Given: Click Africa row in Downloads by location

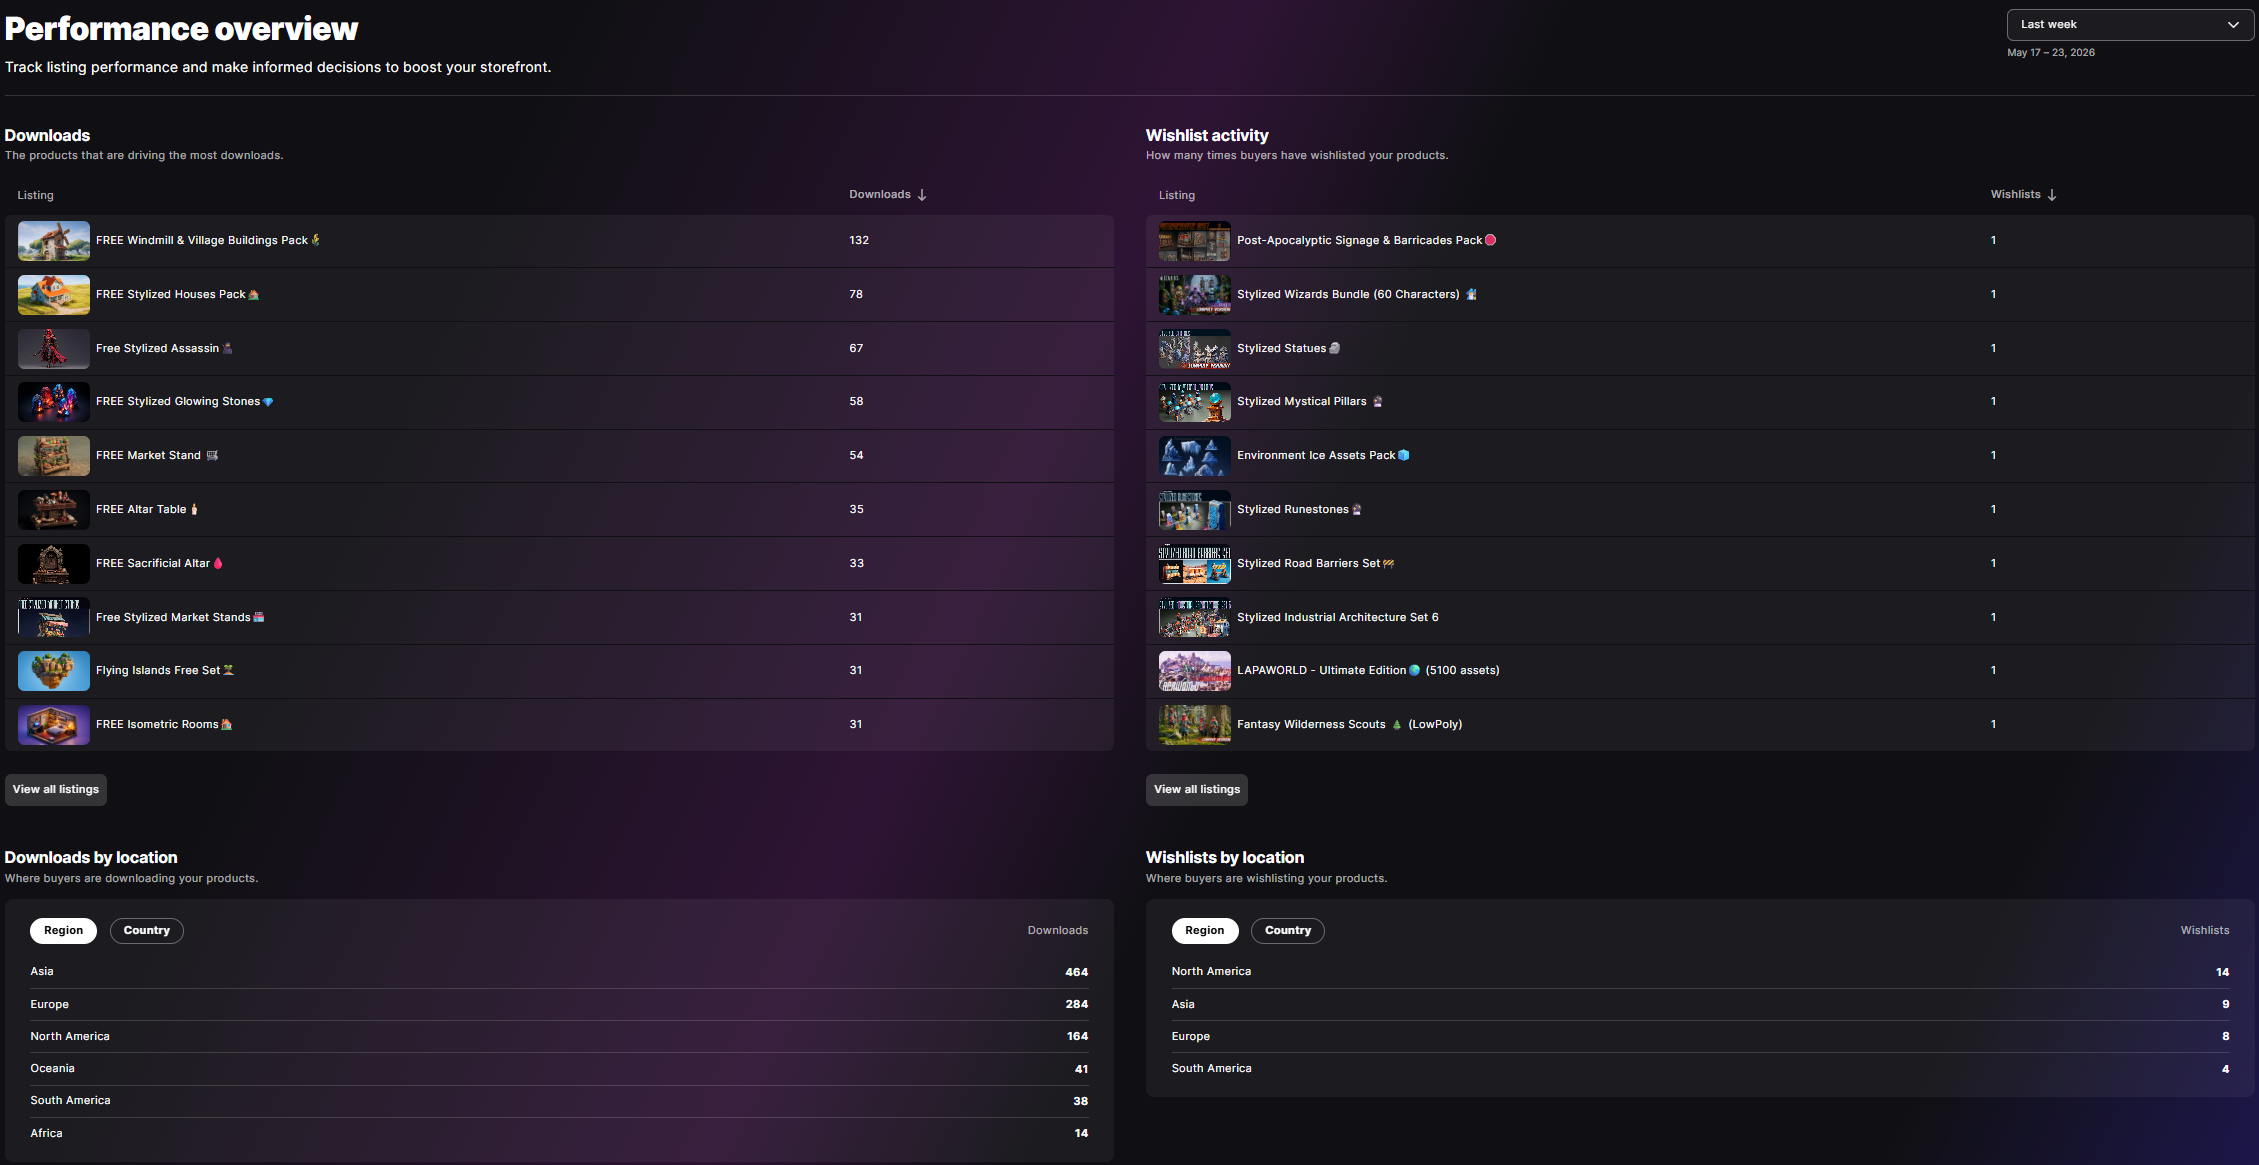Looking at the screenshot, I should [x=559, y=1134].
